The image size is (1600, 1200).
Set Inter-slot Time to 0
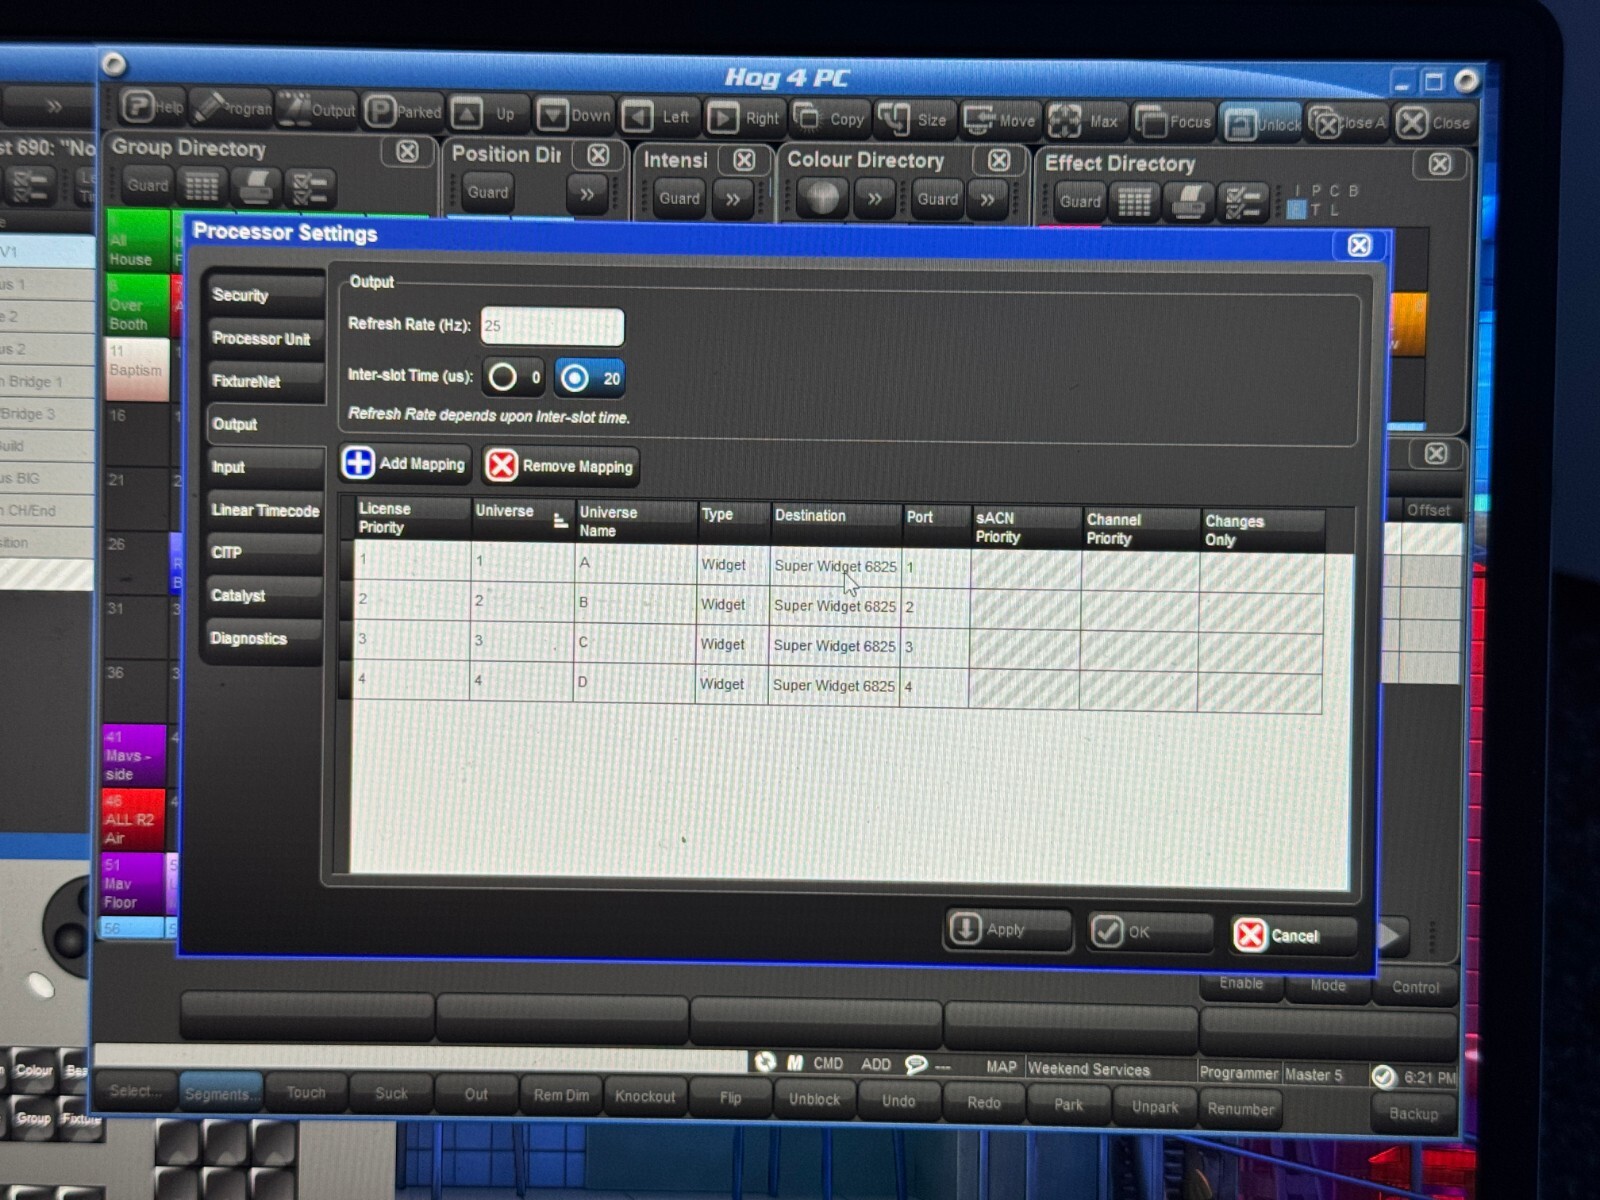[x=513, y=377]
